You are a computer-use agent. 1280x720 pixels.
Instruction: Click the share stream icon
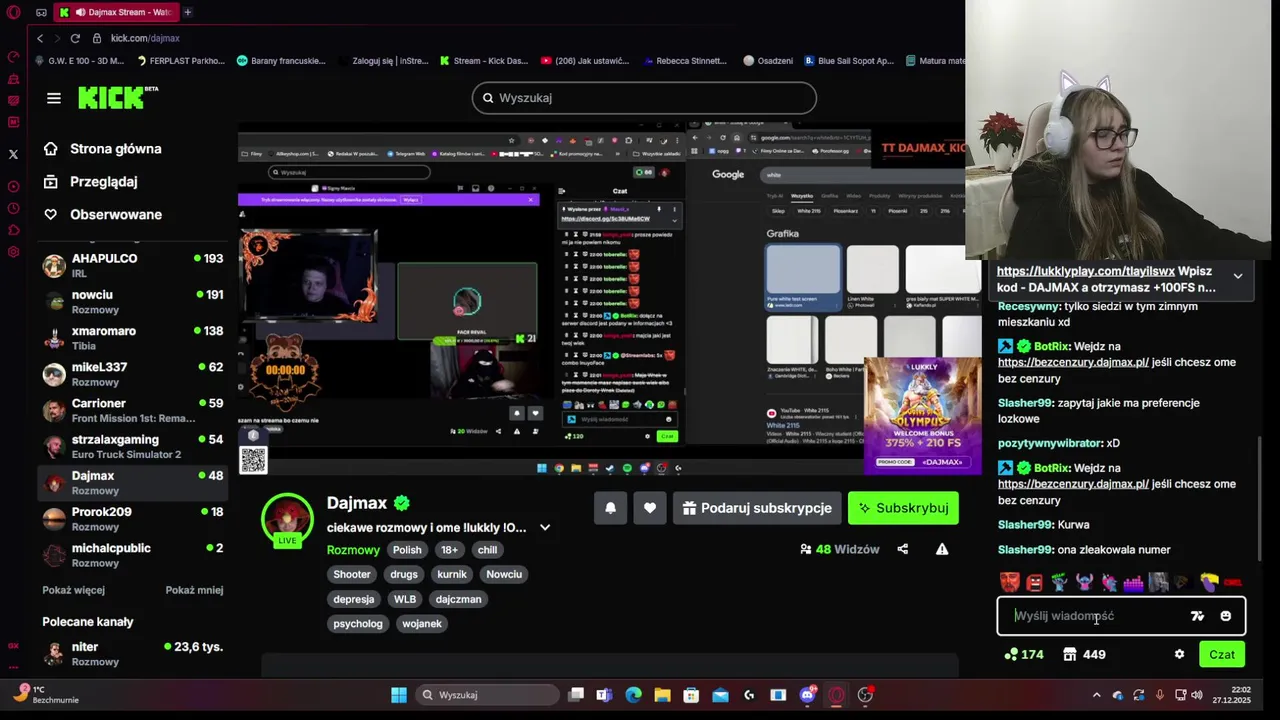click(x=903, y=549)
